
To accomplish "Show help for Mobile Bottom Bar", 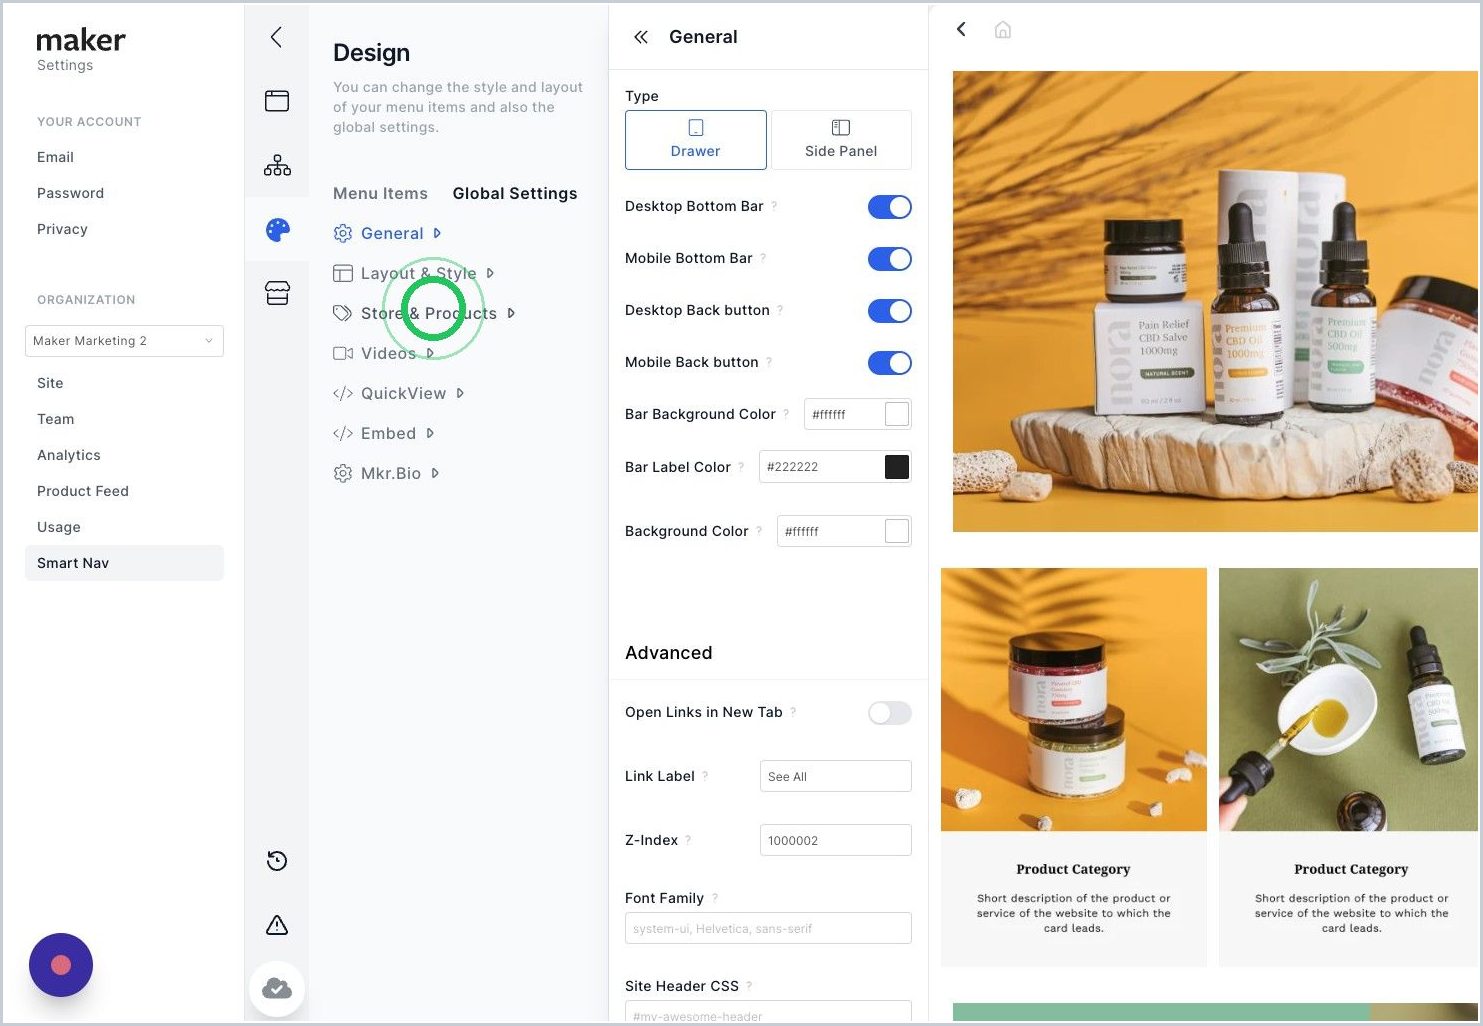I will (763, 258).
